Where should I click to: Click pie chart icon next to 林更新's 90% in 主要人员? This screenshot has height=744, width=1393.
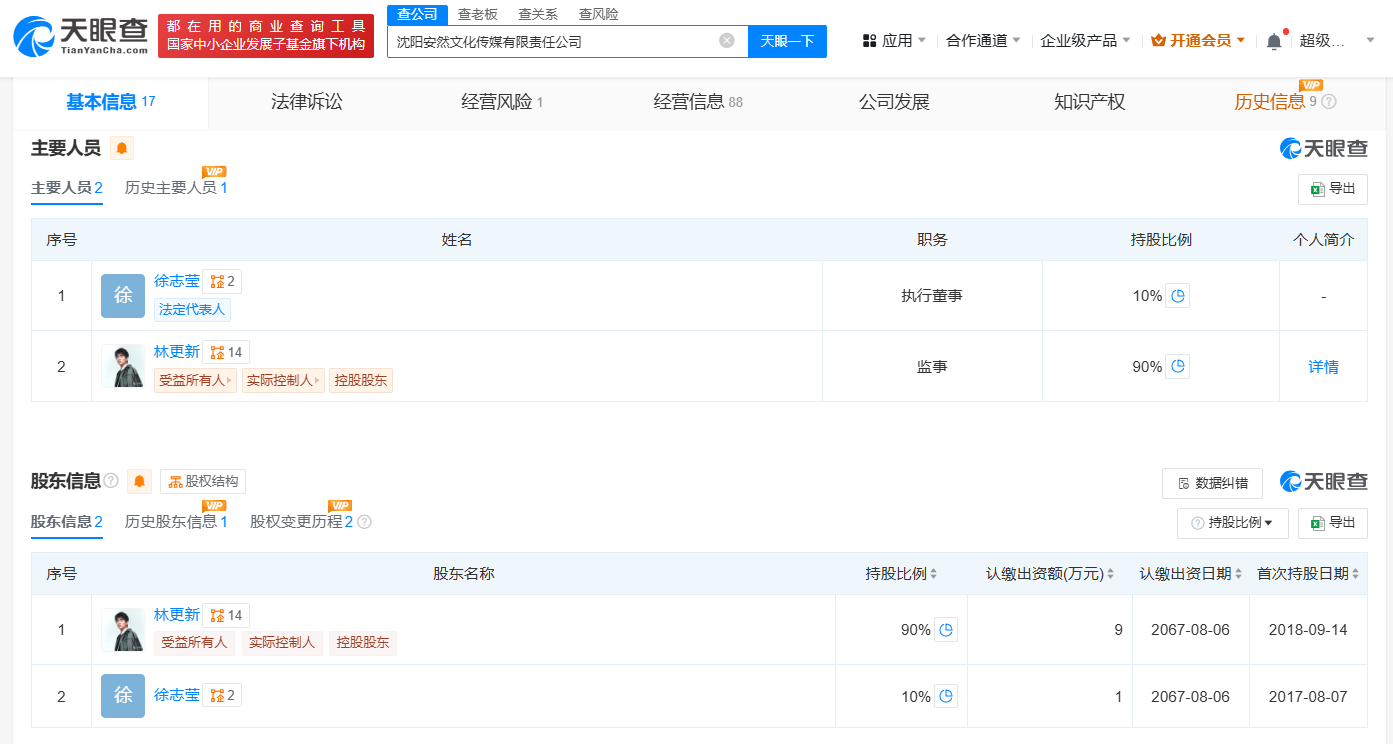1178,367
